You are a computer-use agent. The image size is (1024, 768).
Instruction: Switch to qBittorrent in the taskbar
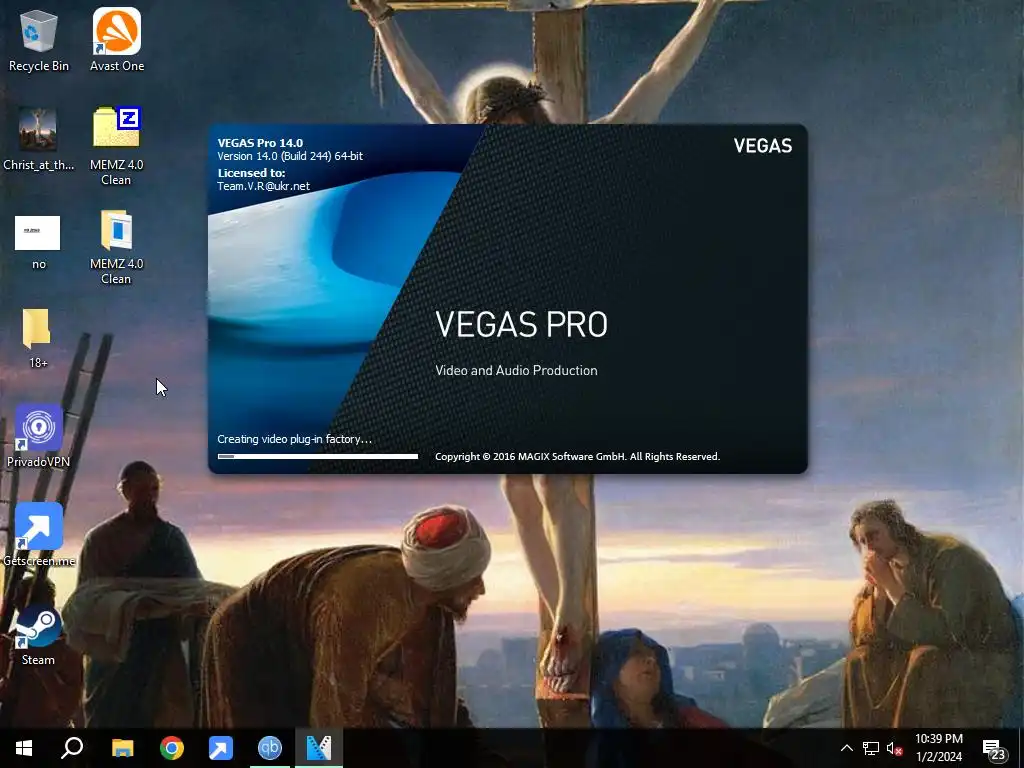[270, 748]
